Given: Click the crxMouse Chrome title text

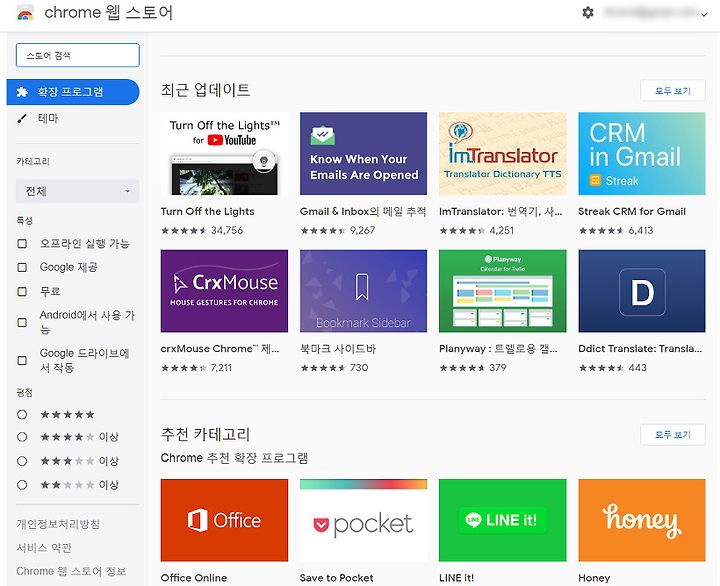Looking at the screenshot, I should click(220, 349).
